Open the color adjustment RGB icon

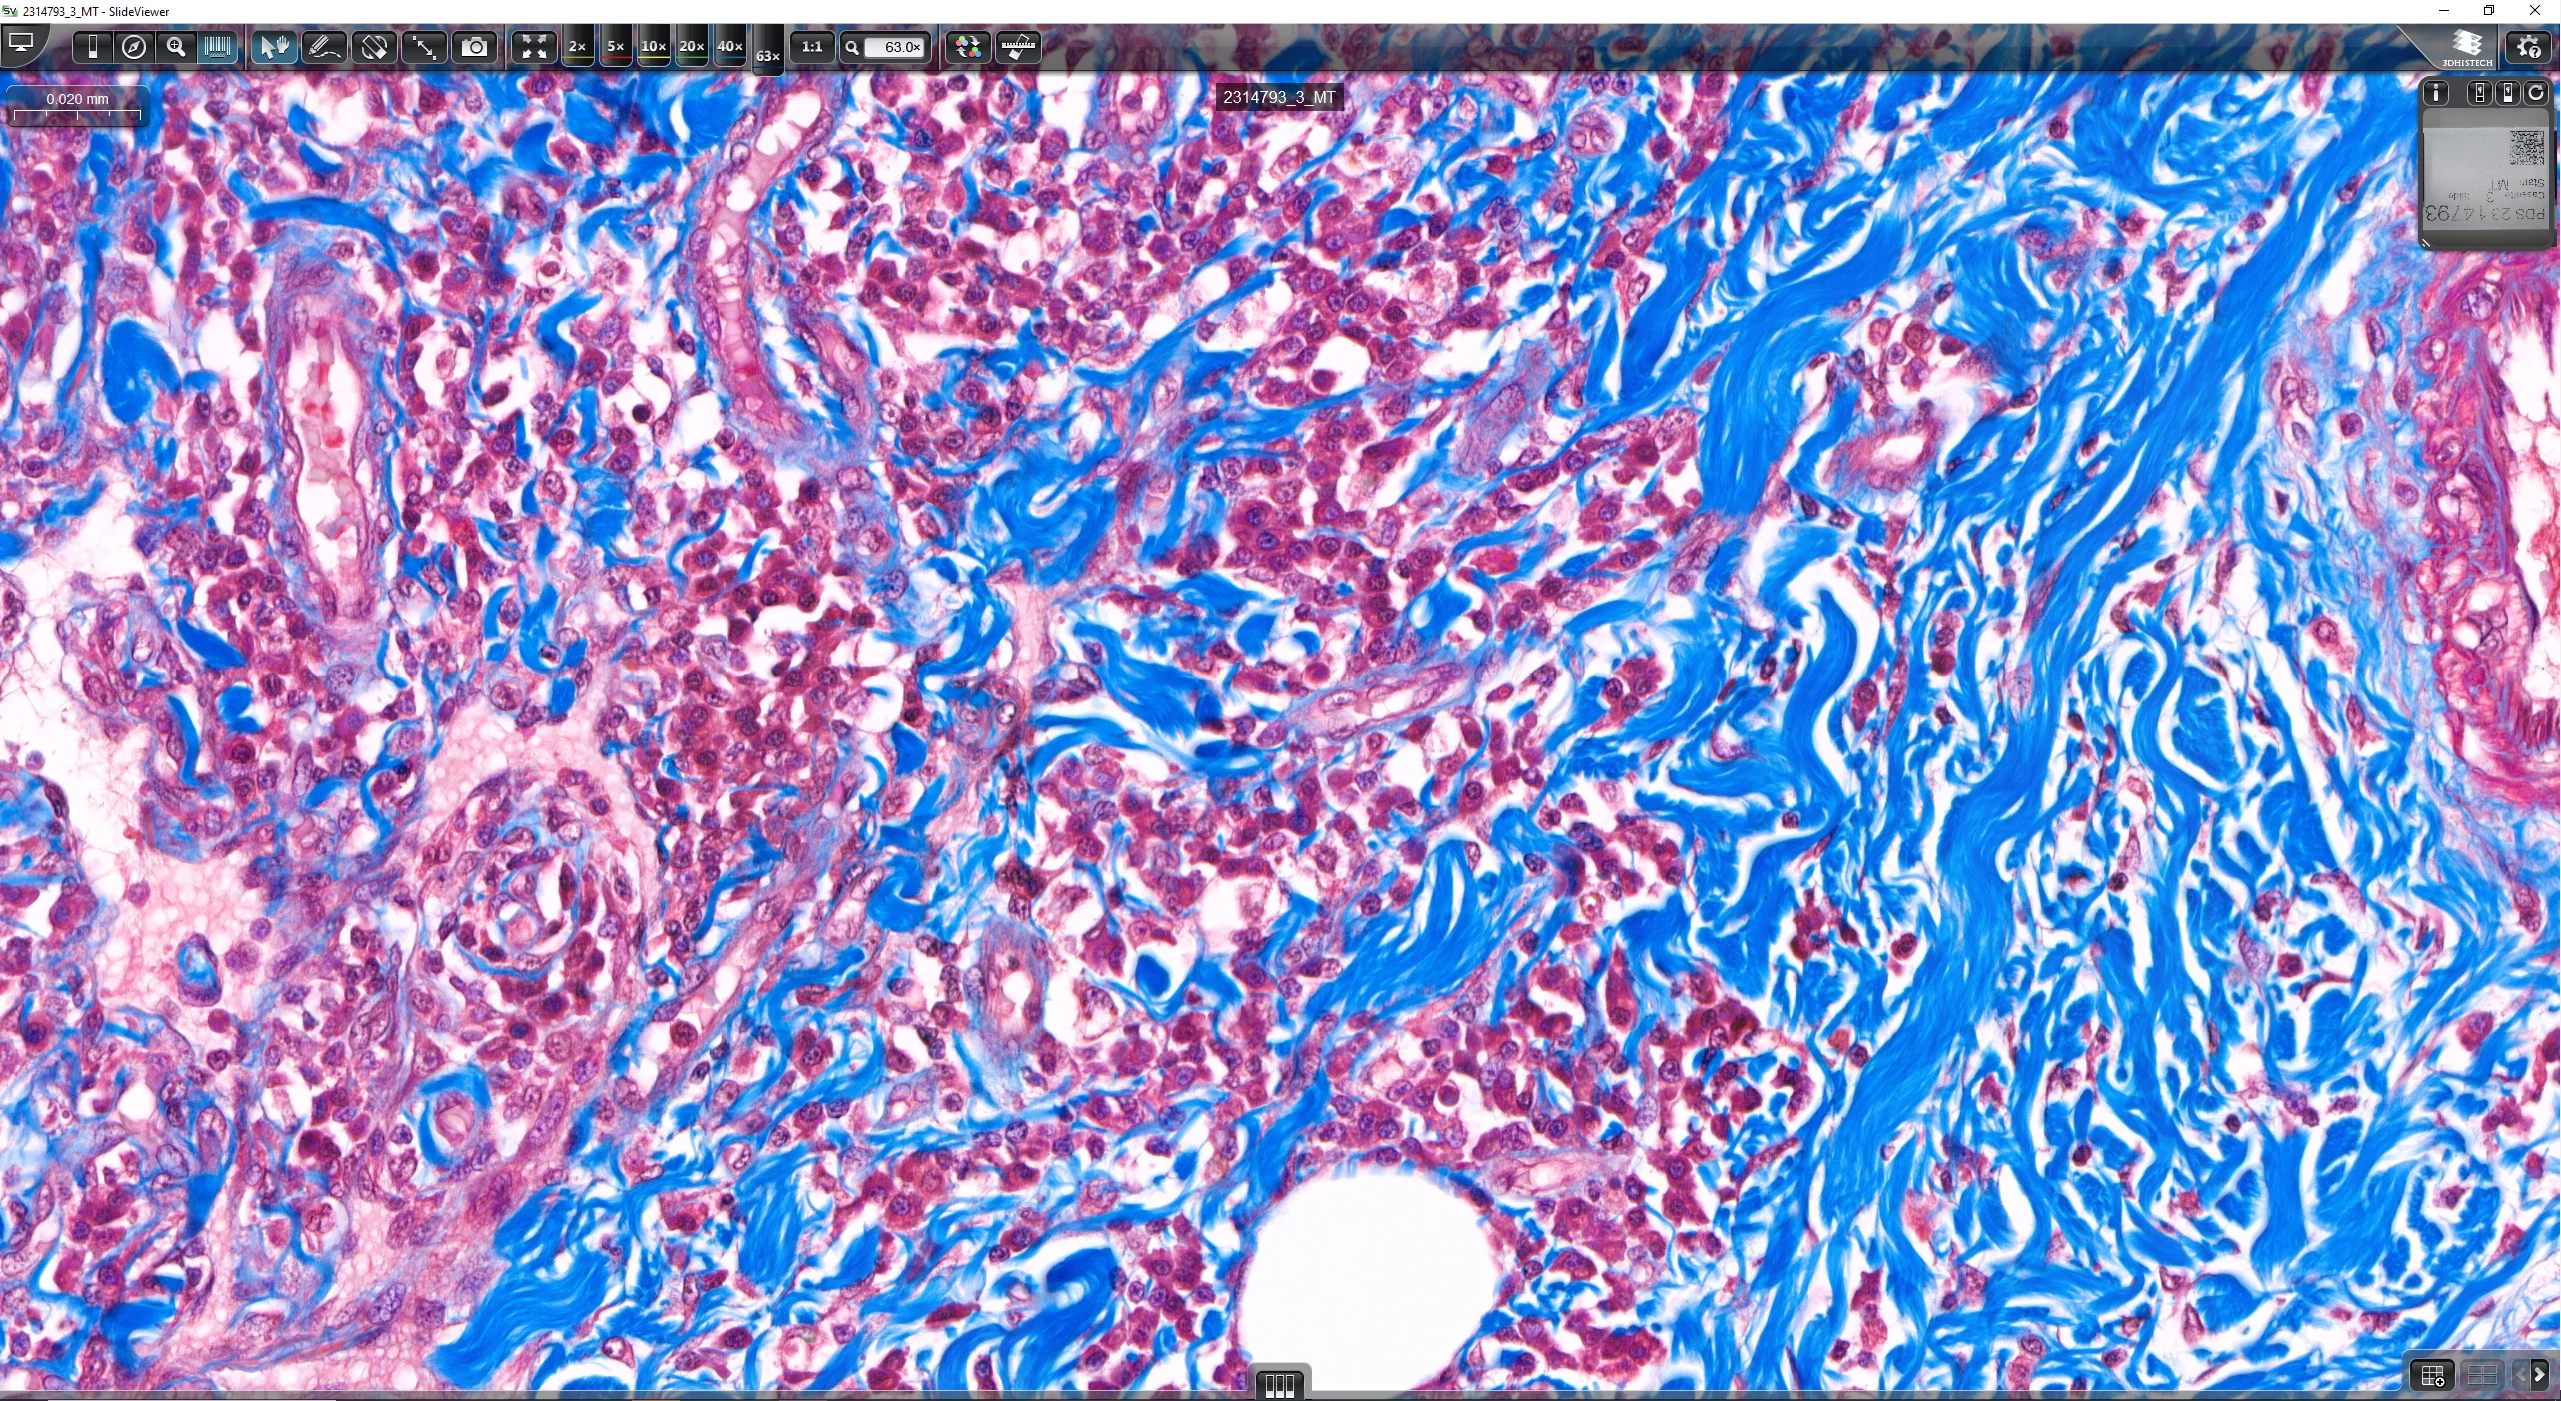tap(968, 47)
